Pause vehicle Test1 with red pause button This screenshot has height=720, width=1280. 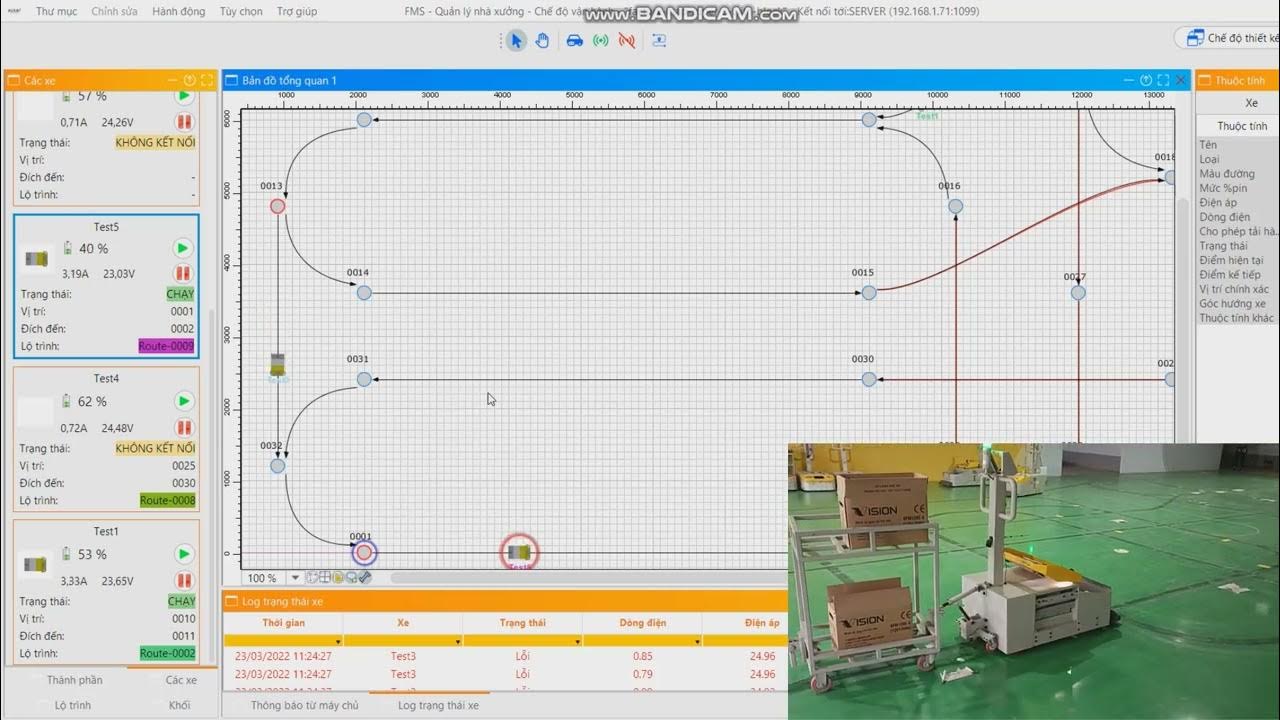pyautogui.click(x=183, y=580)
